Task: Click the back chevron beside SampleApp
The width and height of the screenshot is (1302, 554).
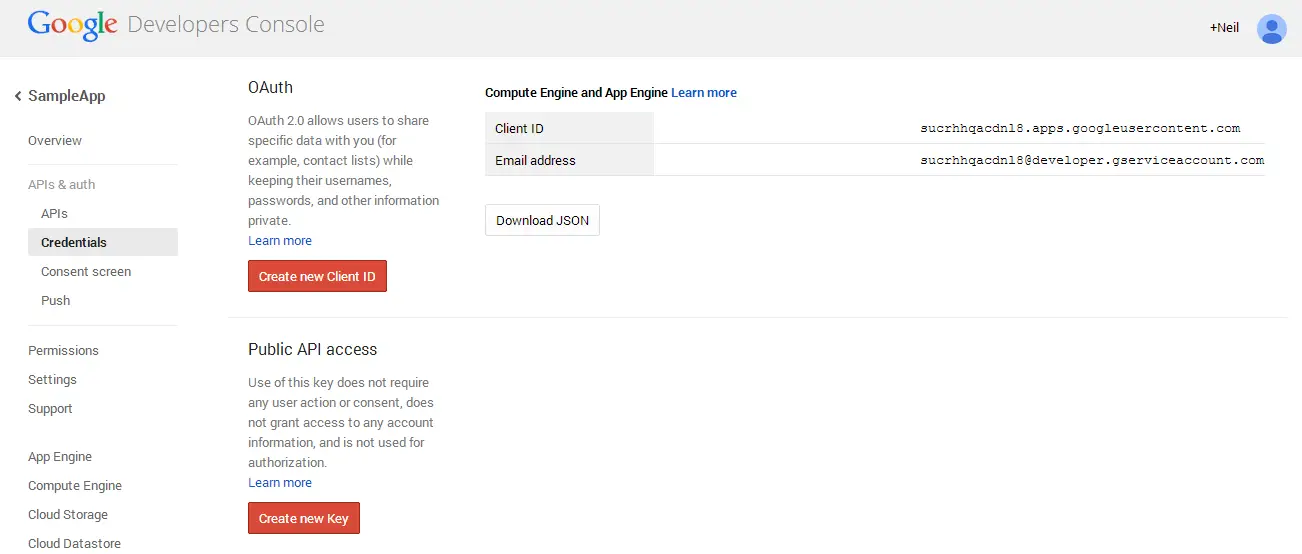Action: 18,96
